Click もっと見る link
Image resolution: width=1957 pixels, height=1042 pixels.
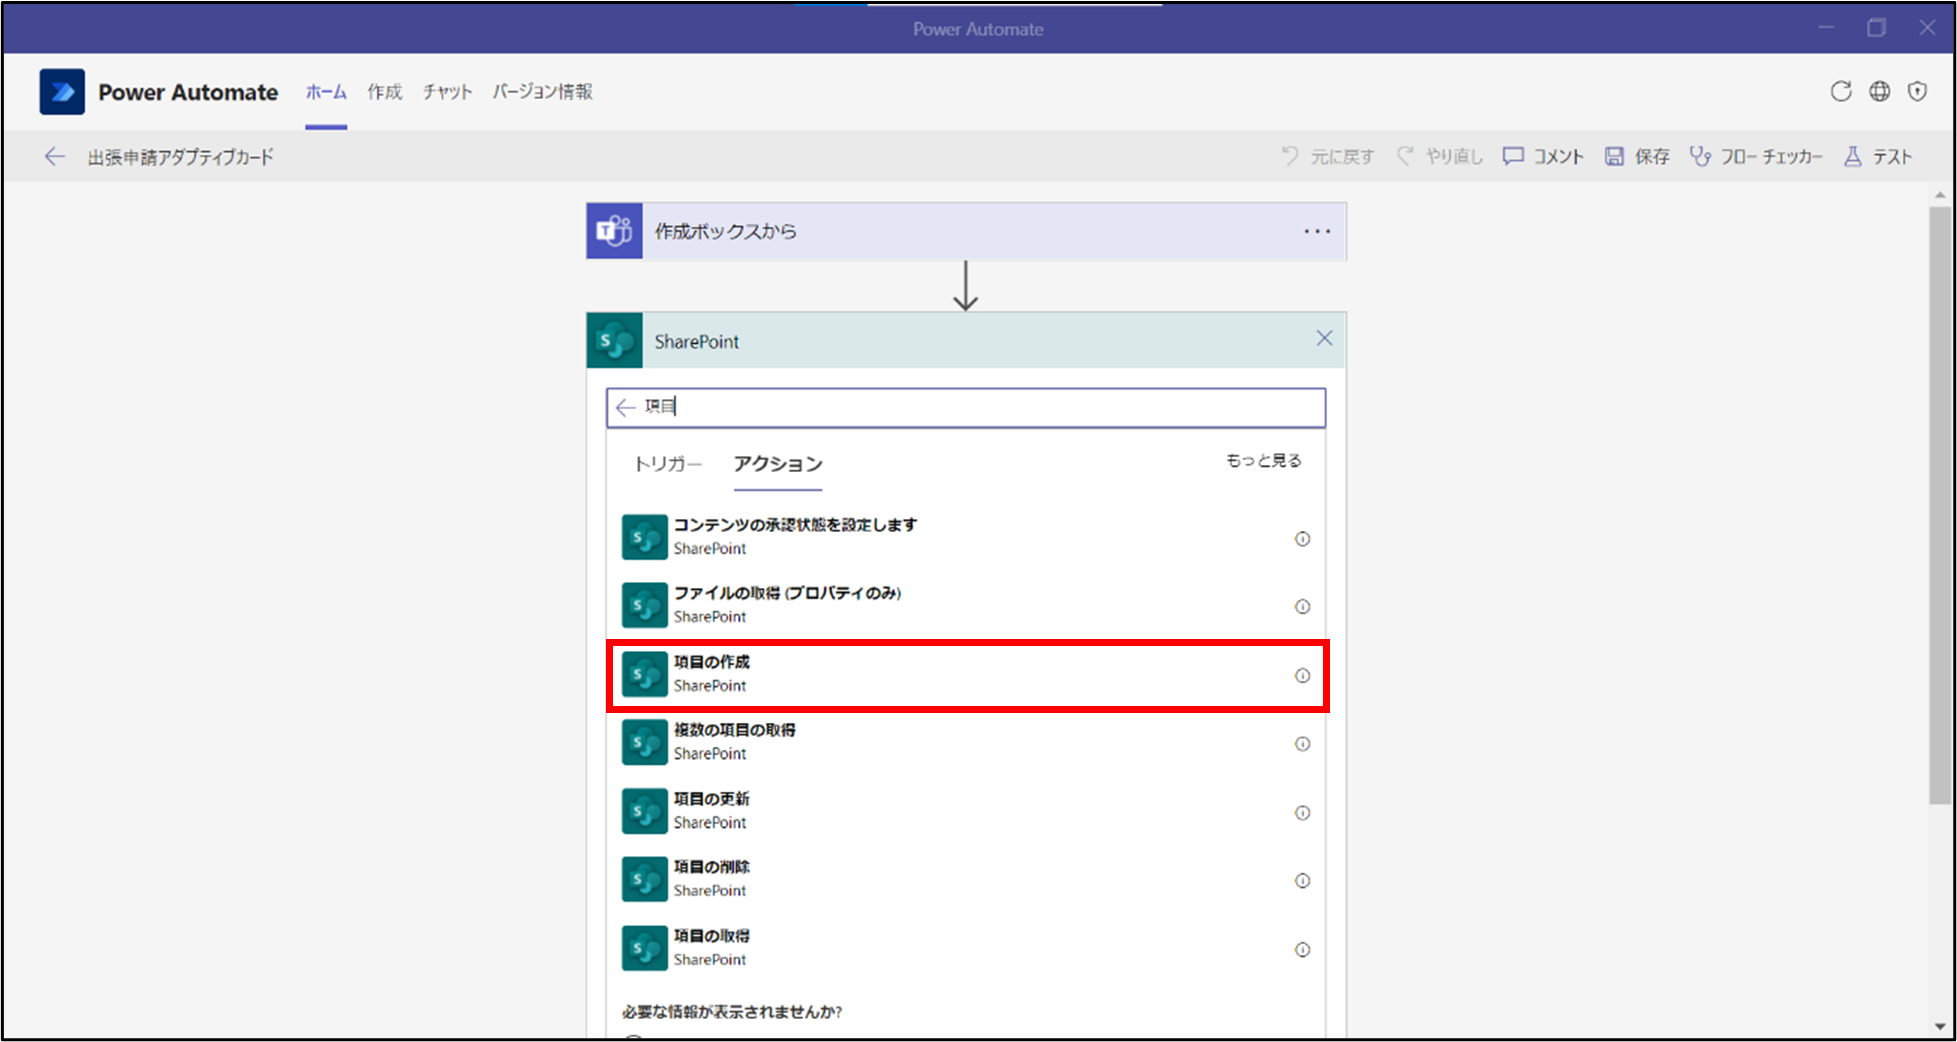tap(1264, 460)
